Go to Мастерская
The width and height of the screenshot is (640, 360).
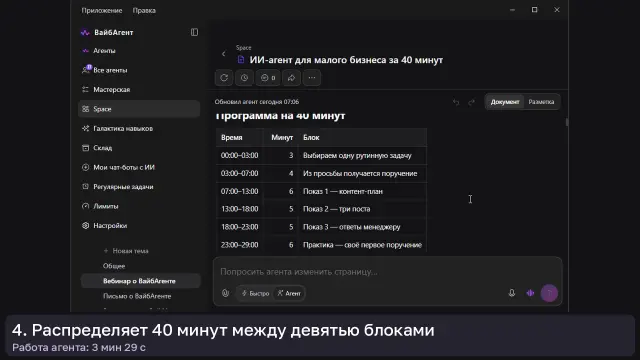click(111, 89)
